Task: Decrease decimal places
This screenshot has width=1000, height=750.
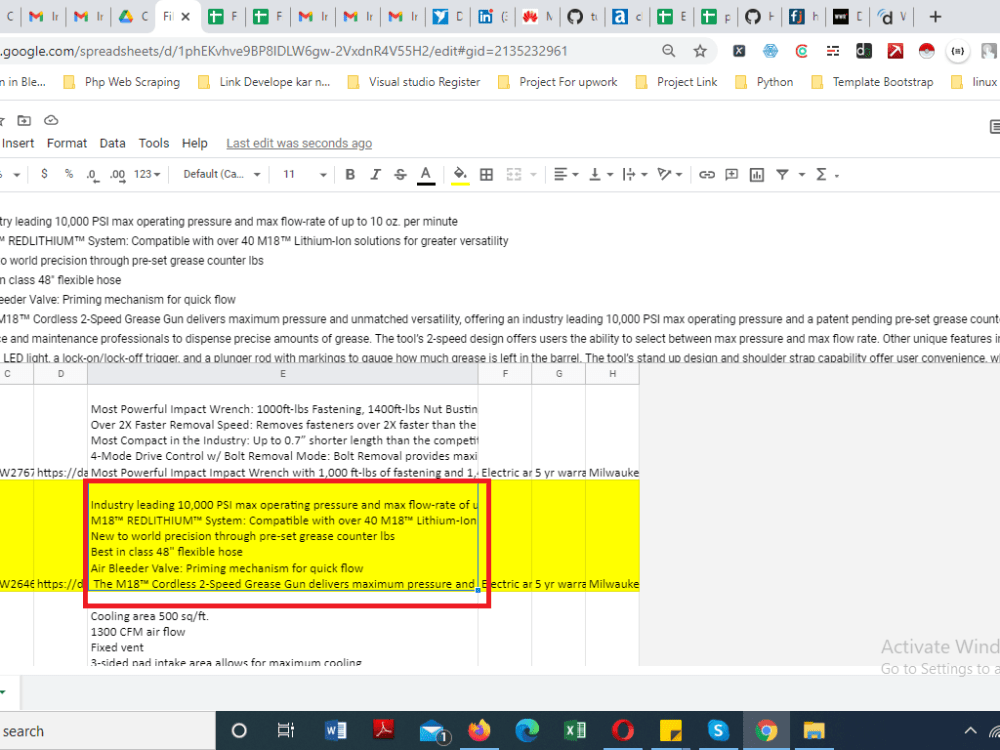Action: click(92, 174)
